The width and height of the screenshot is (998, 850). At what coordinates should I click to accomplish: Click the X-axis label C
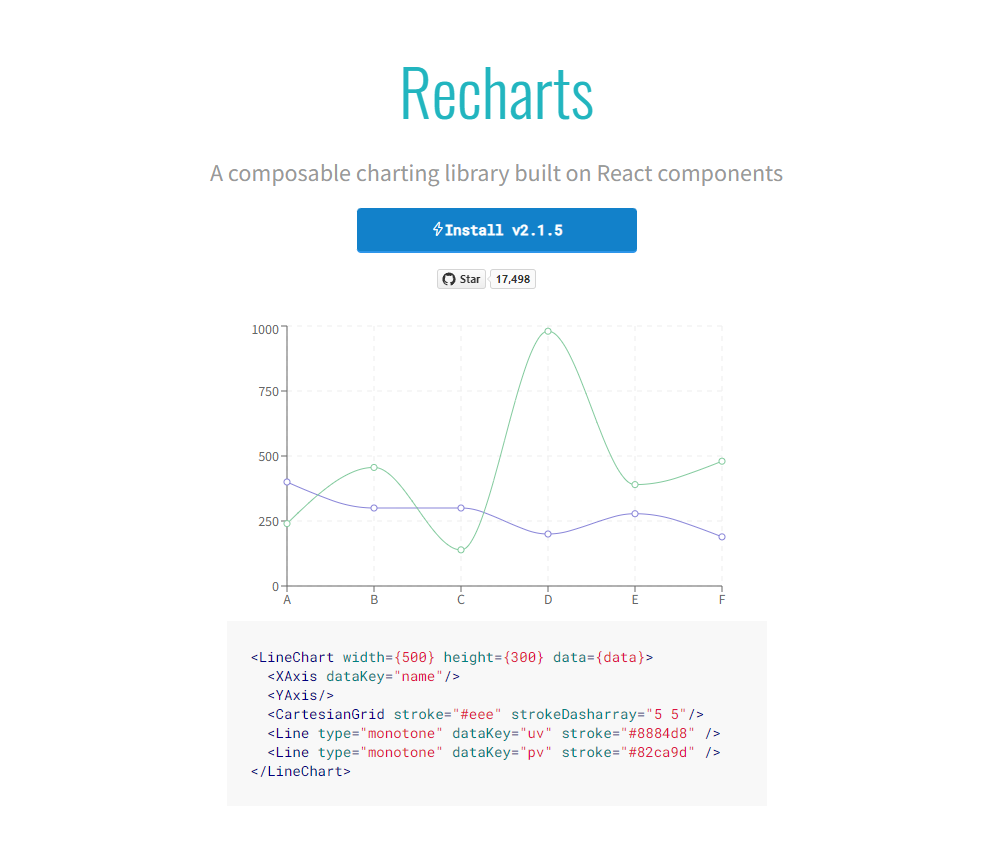point(461,600)
